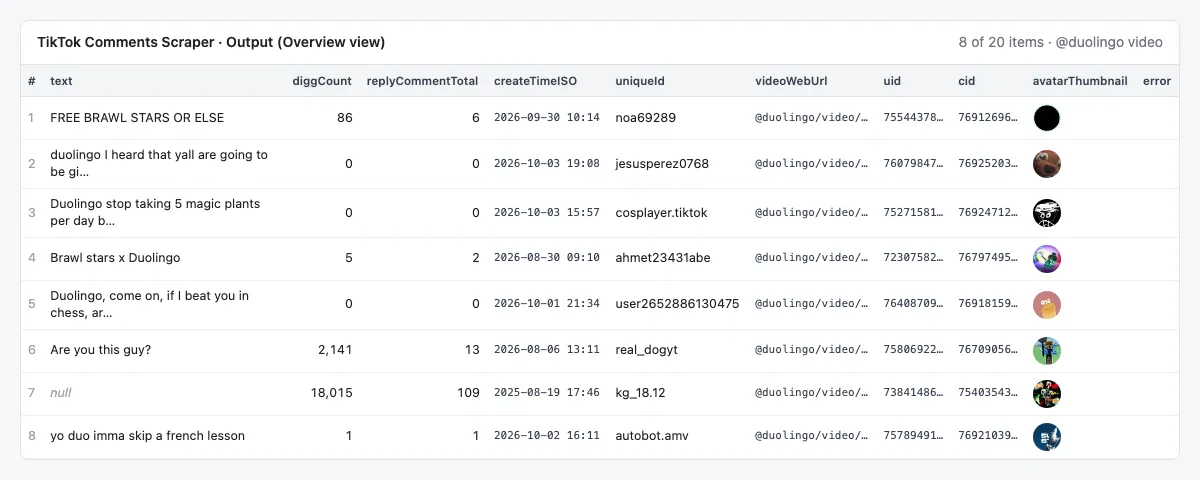The width and height of the screenshot is (1200, 480).
Task: Open jesusperez0768's avatar thumbnail
Action: pos(1047,164)
